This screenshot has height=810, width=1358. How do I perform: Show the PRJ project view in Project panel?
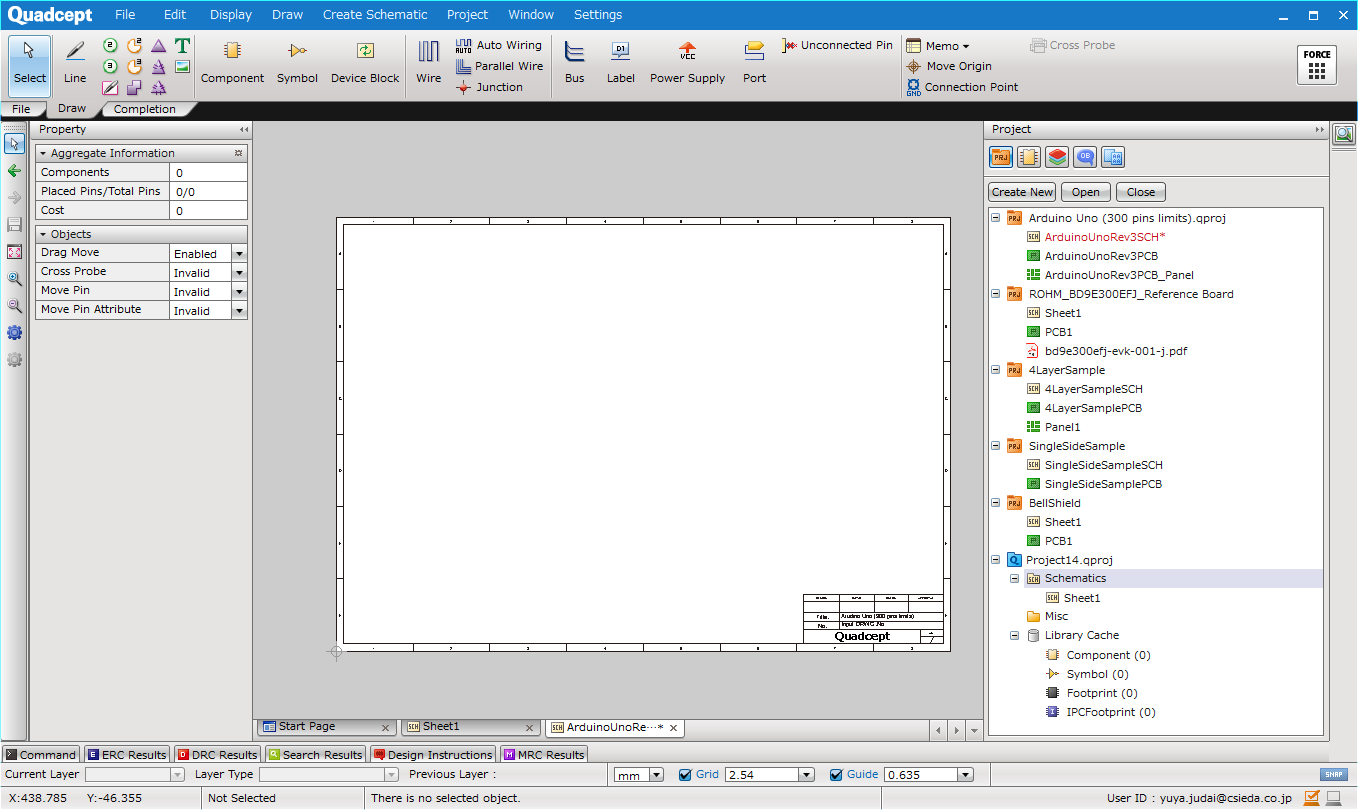click(1000, 157)
